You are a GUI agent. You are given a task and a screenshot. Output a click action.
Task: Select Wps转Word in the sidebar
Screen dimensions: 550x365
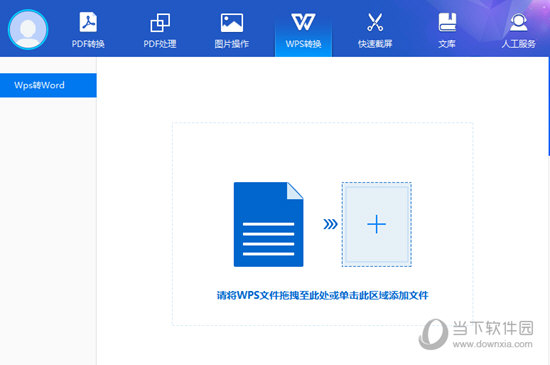48,85
